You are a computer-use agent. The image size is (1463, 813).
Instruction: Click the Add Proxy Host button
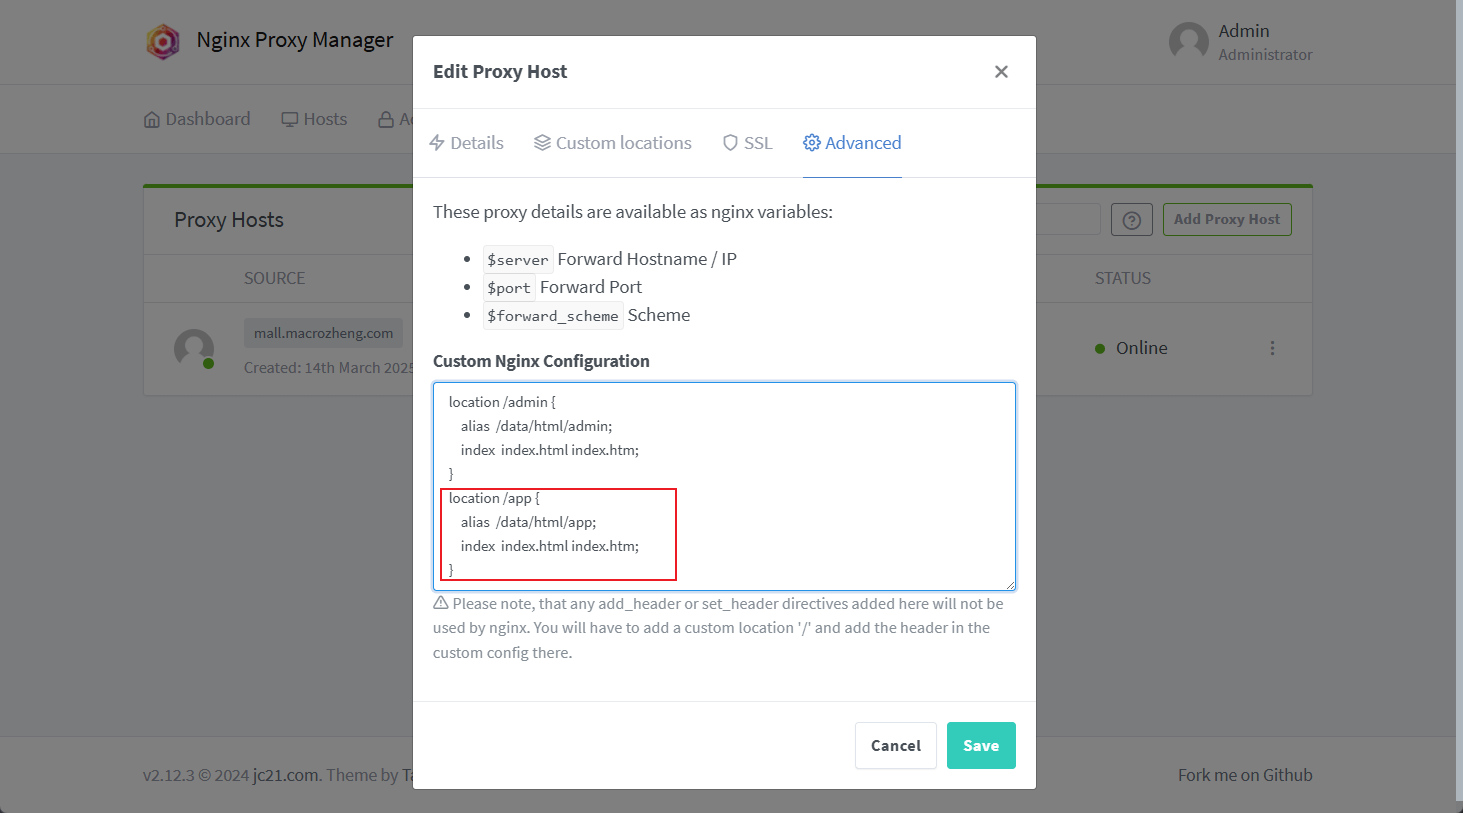coord(1226,220)
